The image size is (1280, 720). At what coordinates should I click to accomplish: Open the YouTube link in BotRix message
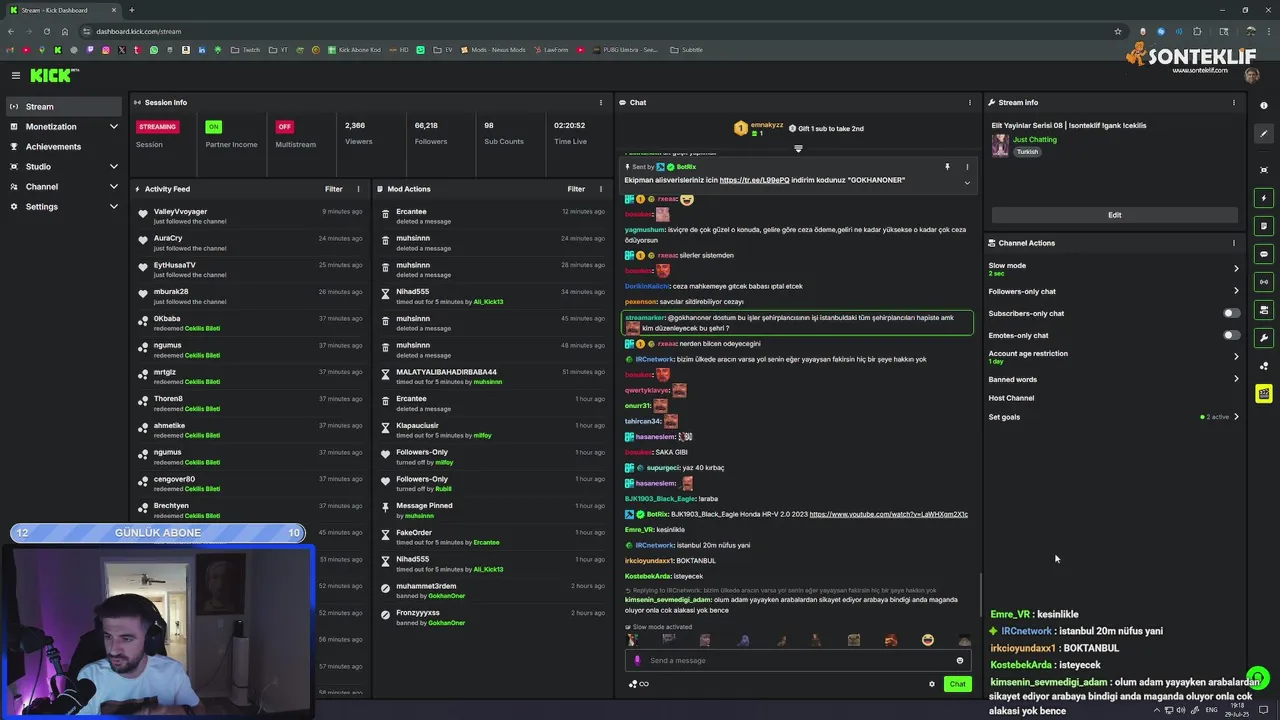888,514
